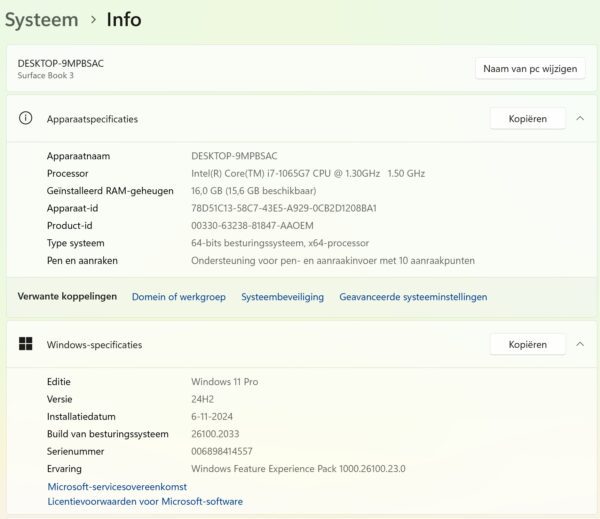Select serial number 006898414557
600x519 pixels.
click(222, 451)
